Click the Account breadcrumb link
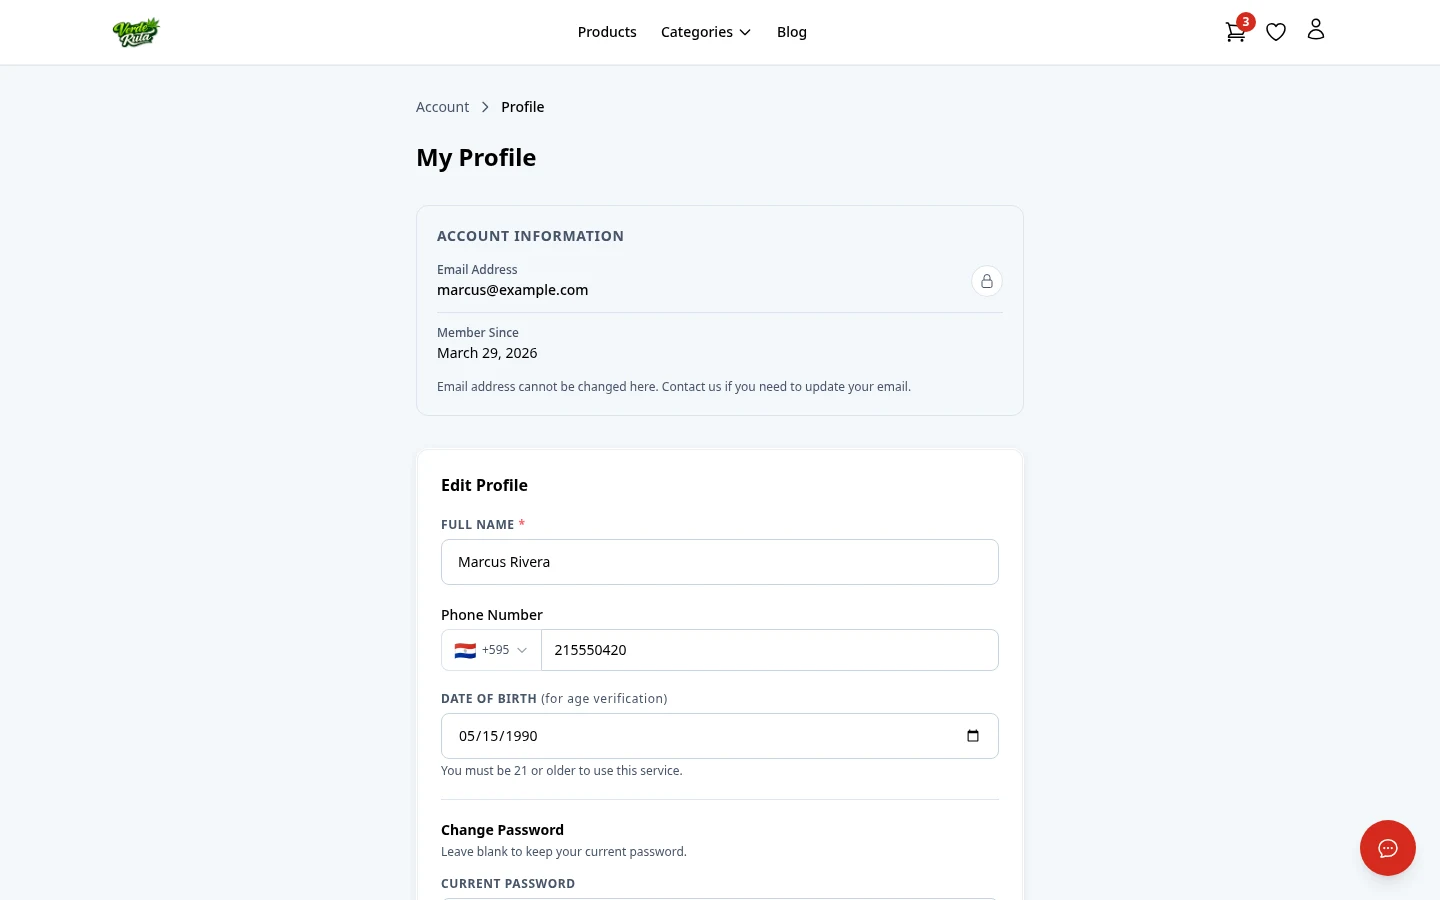 [x=442, y=107]
